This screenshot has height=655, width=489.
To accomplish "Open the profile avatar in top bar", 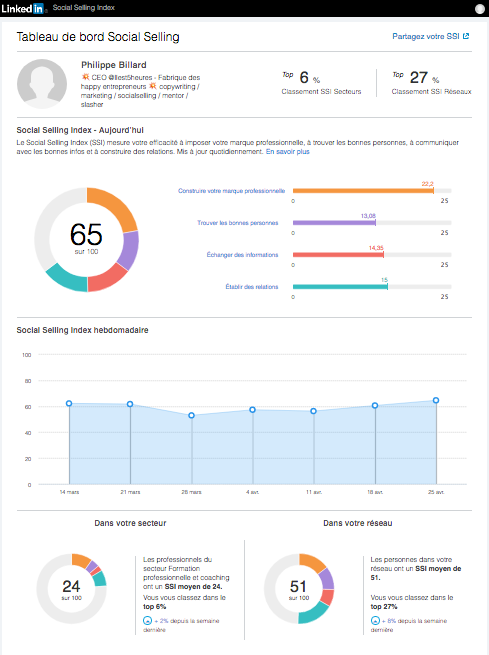I will (x=480, y=9).
